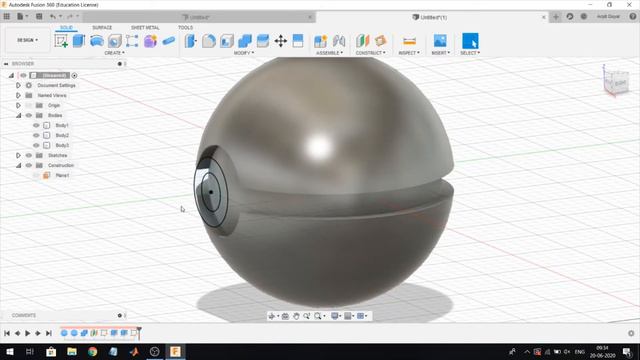The width and height of the screenshot is (640, 360).
Task: Select the Press Pull tool
Action: click(x=191, y=41)
